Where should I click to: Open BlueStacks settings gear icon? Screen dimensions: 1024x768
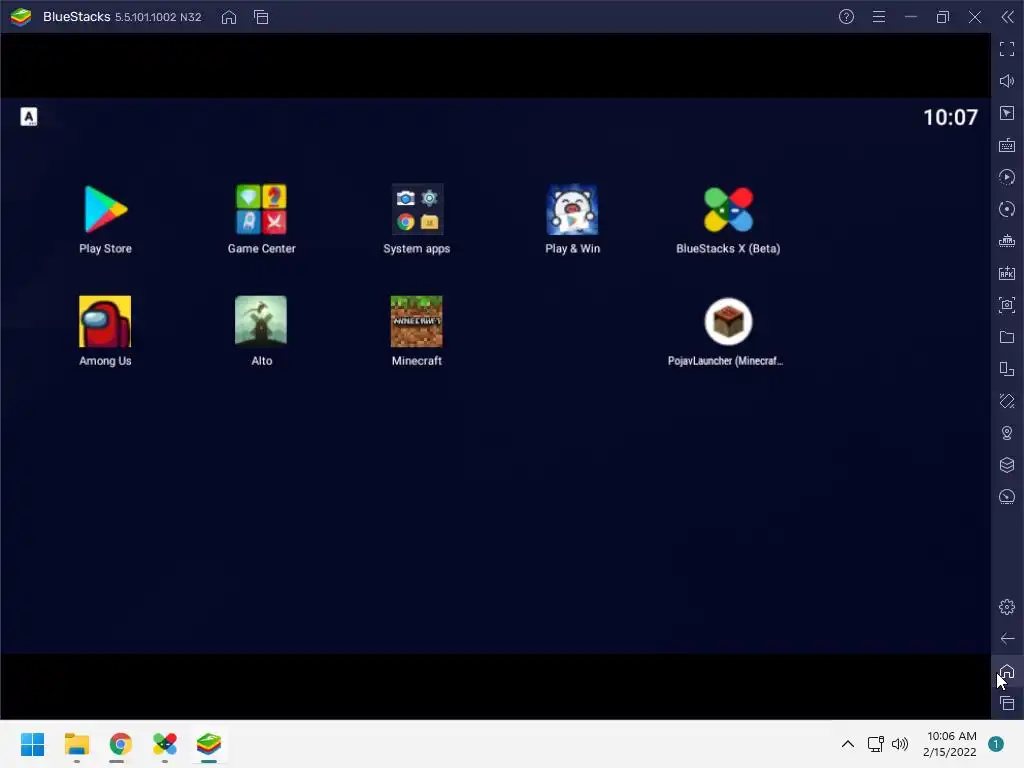[1007, 607]
